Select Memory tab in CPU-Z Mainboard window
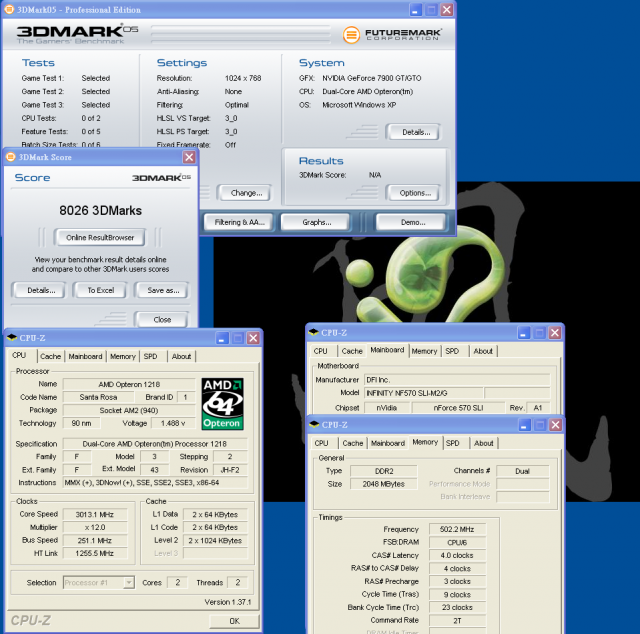The width and height of the screenshot is (640, 634). 424,351
